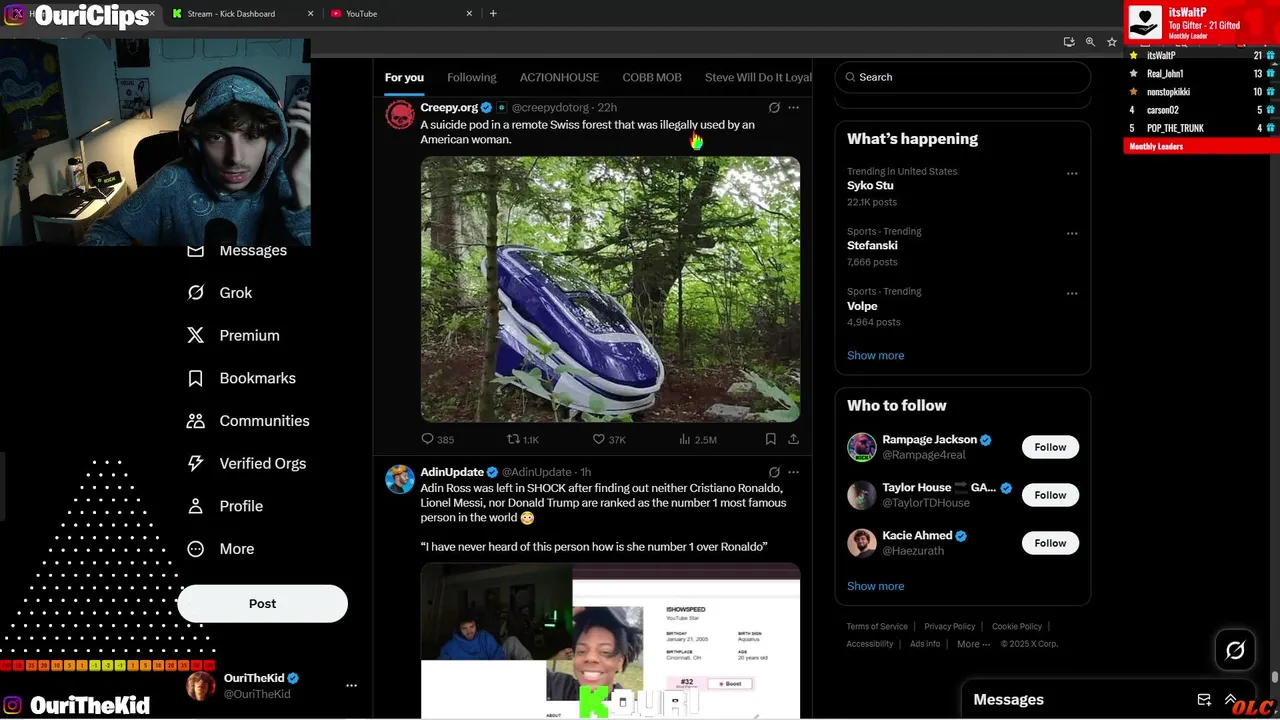Follow Taylor House
Screen dimensions: 1280x720
coord(1050,495)
